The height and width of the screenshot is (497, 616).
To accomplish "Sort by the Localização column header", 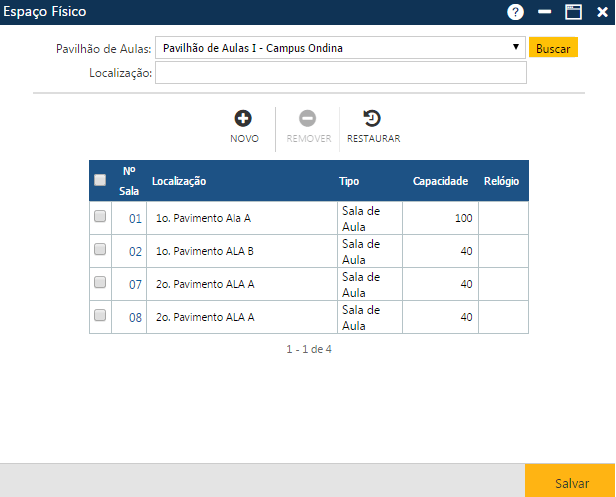I will [179, 181].
